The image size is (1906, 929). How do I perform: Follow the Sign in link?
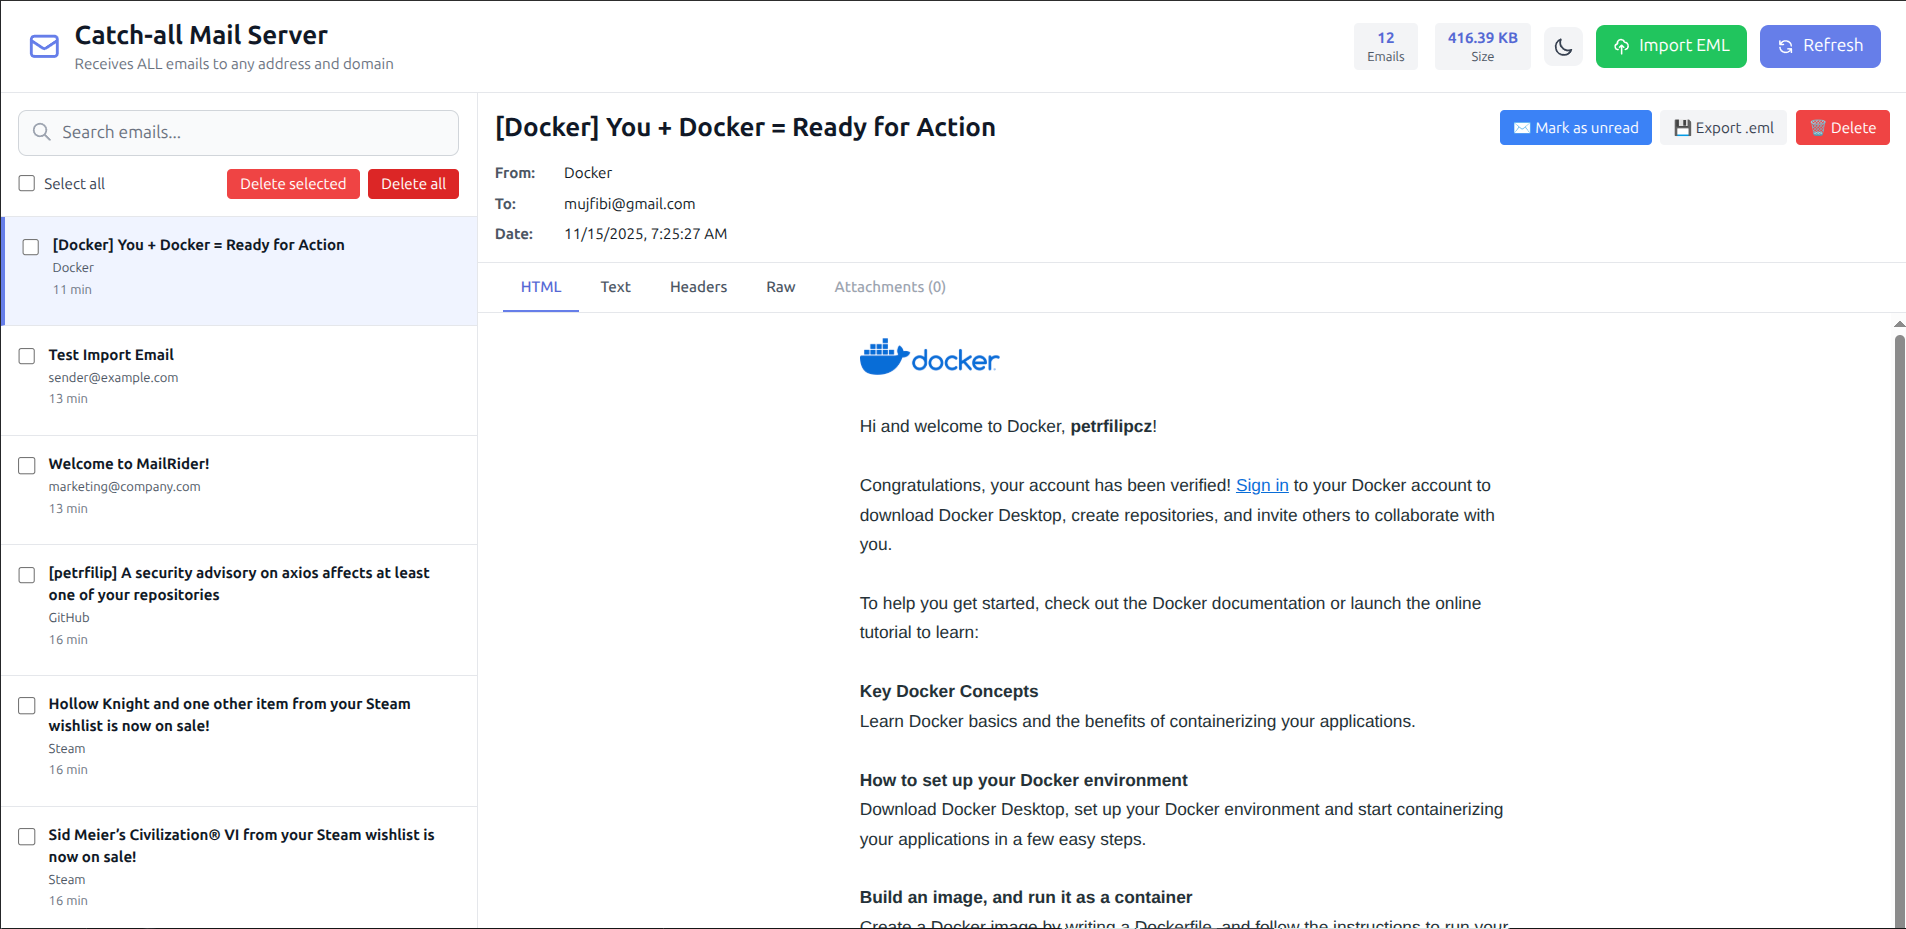[x=1262, y=485]
